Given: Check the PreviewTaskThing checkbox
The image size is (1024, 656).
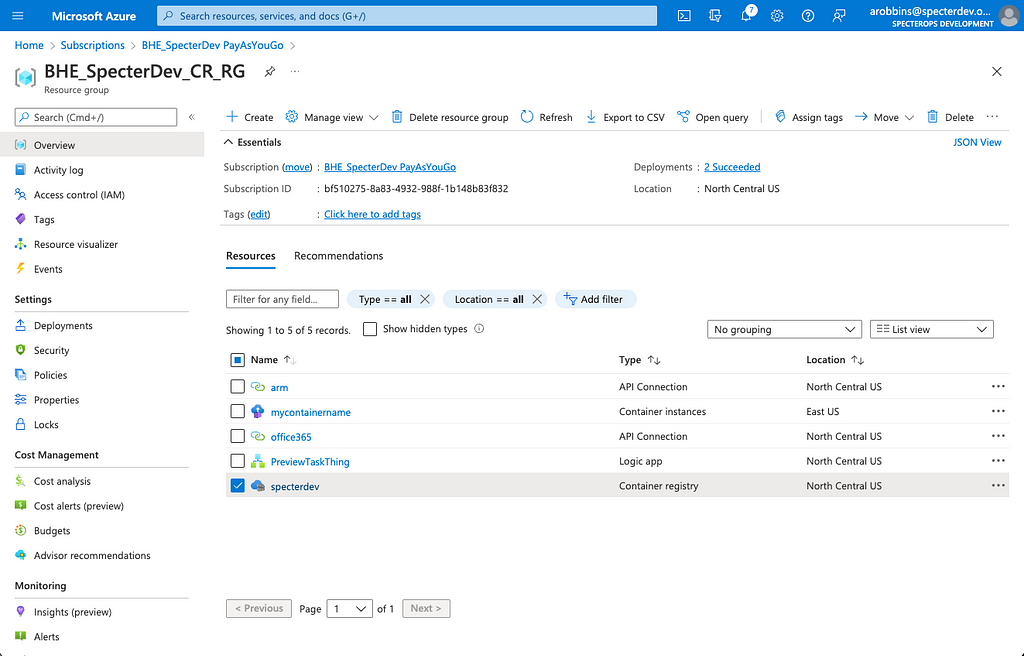Looking at the screenshot, I should (238, 461).
